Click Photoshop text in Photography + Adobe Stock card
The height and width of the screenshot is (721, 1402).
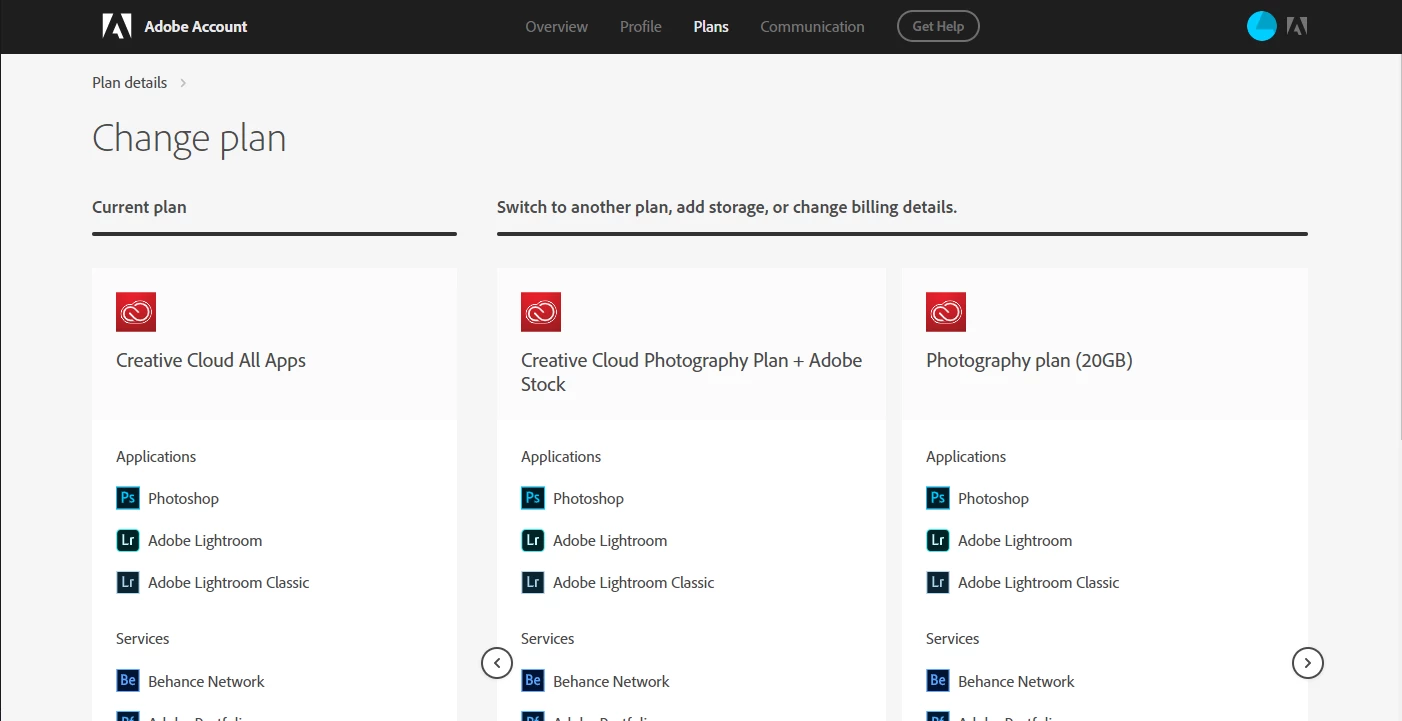click(588, 498)
